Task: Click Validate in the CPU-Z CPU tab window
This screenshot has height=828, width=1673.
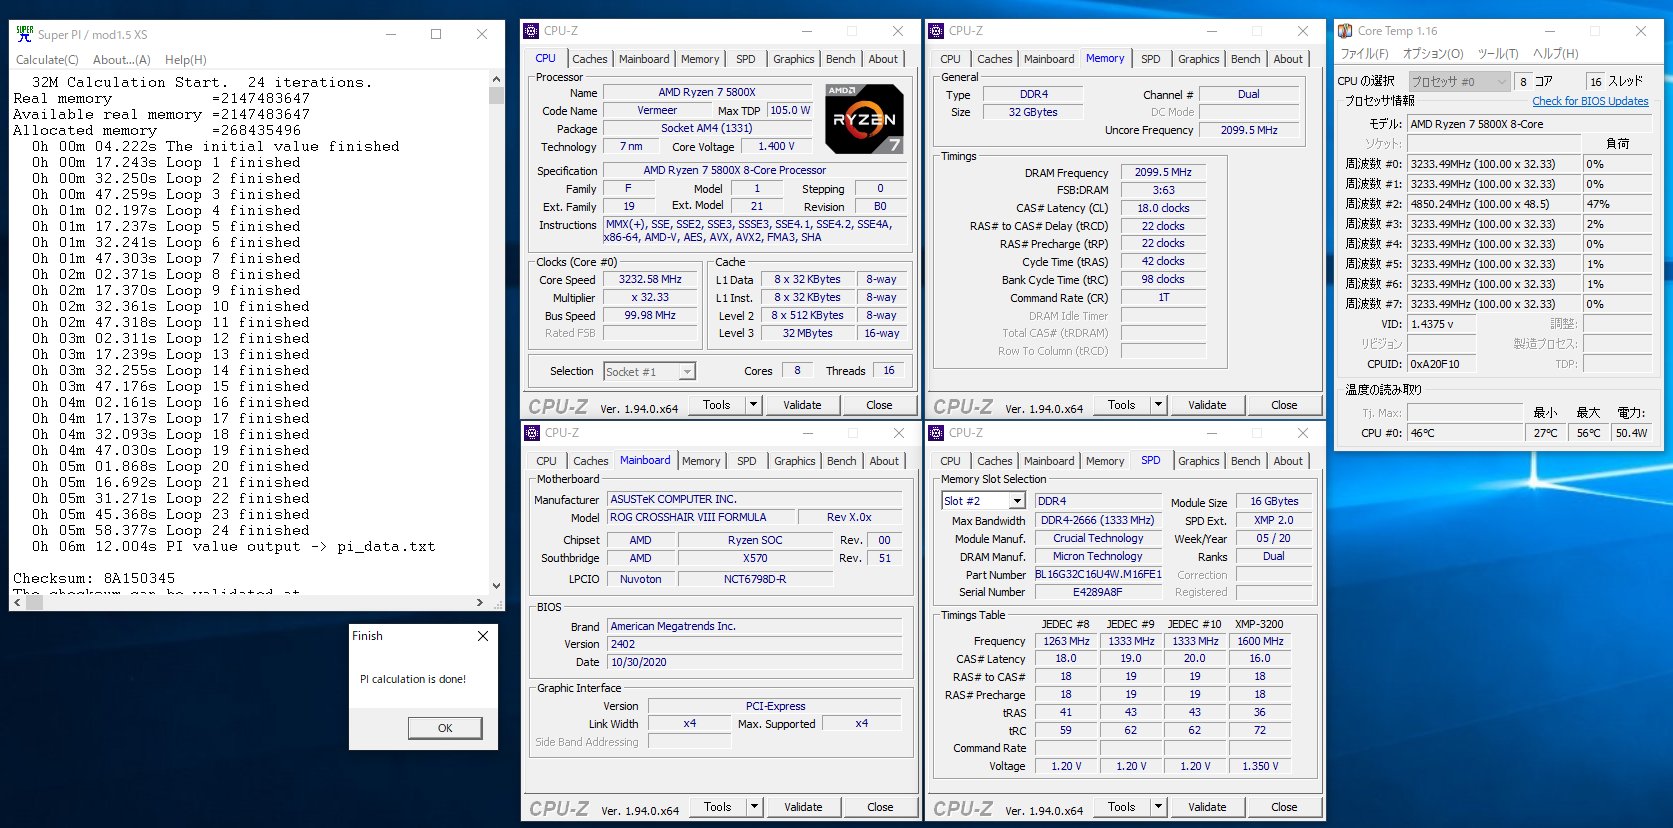Action: 802,405
